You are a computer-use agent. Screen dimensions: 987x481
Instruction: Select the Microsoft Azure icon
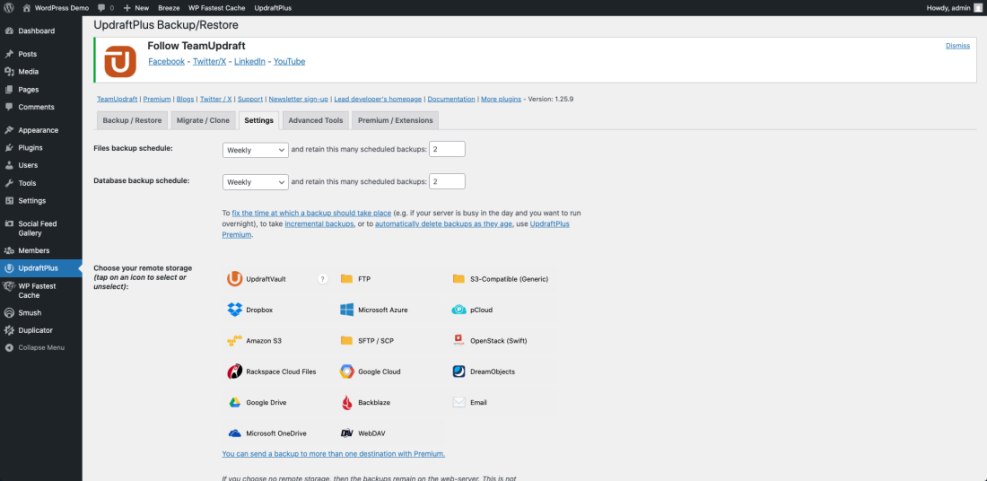pyautogui.click(x=347, y=310)
